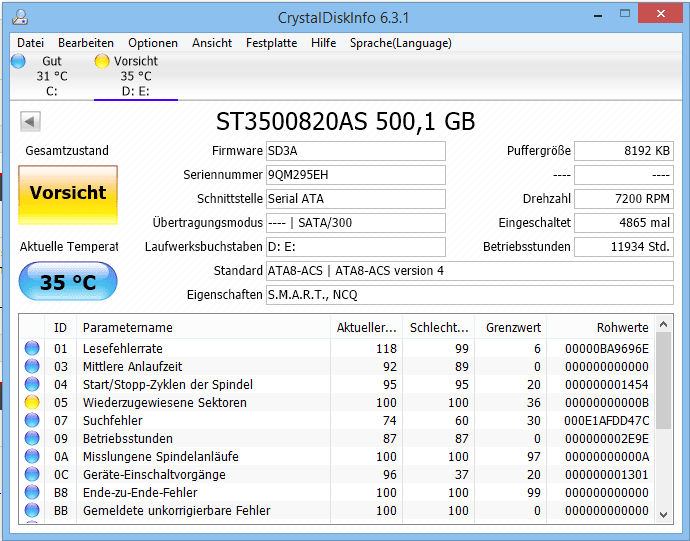Viewport: 690px width, 541px height.
Task: Click the Schlecht... column header
Action: click(x=439, y=328)
